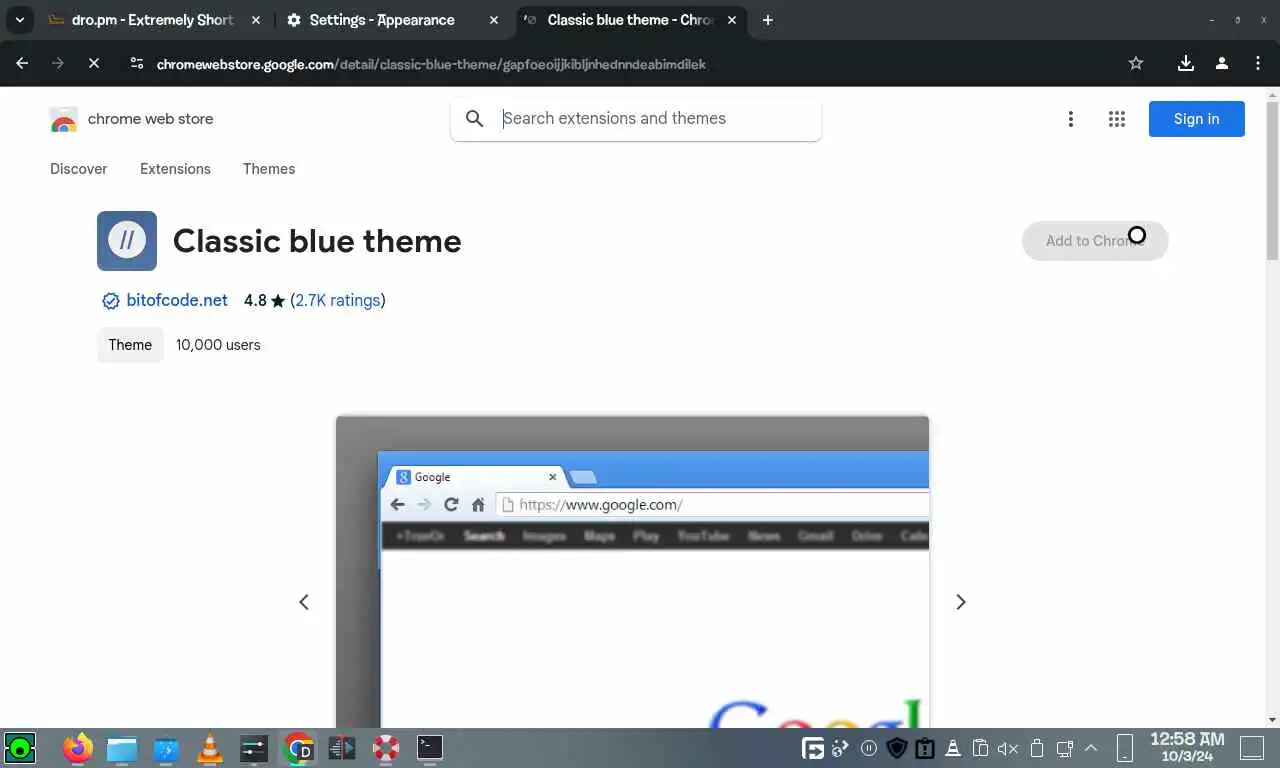Open the 2.7K ratings link

338,300
